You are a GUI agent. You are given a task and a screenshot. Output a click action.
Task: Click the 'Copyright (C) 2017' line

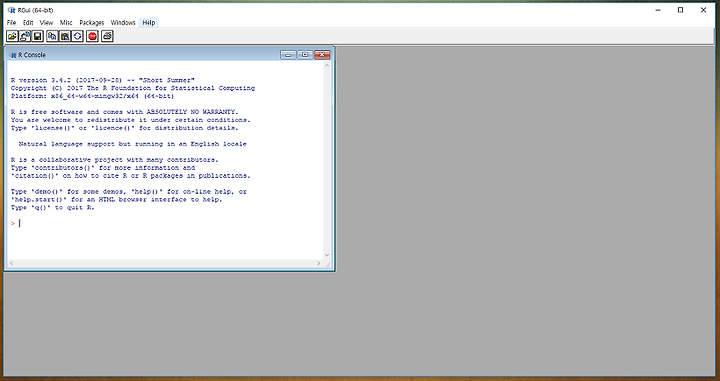(x=133, y=88)
